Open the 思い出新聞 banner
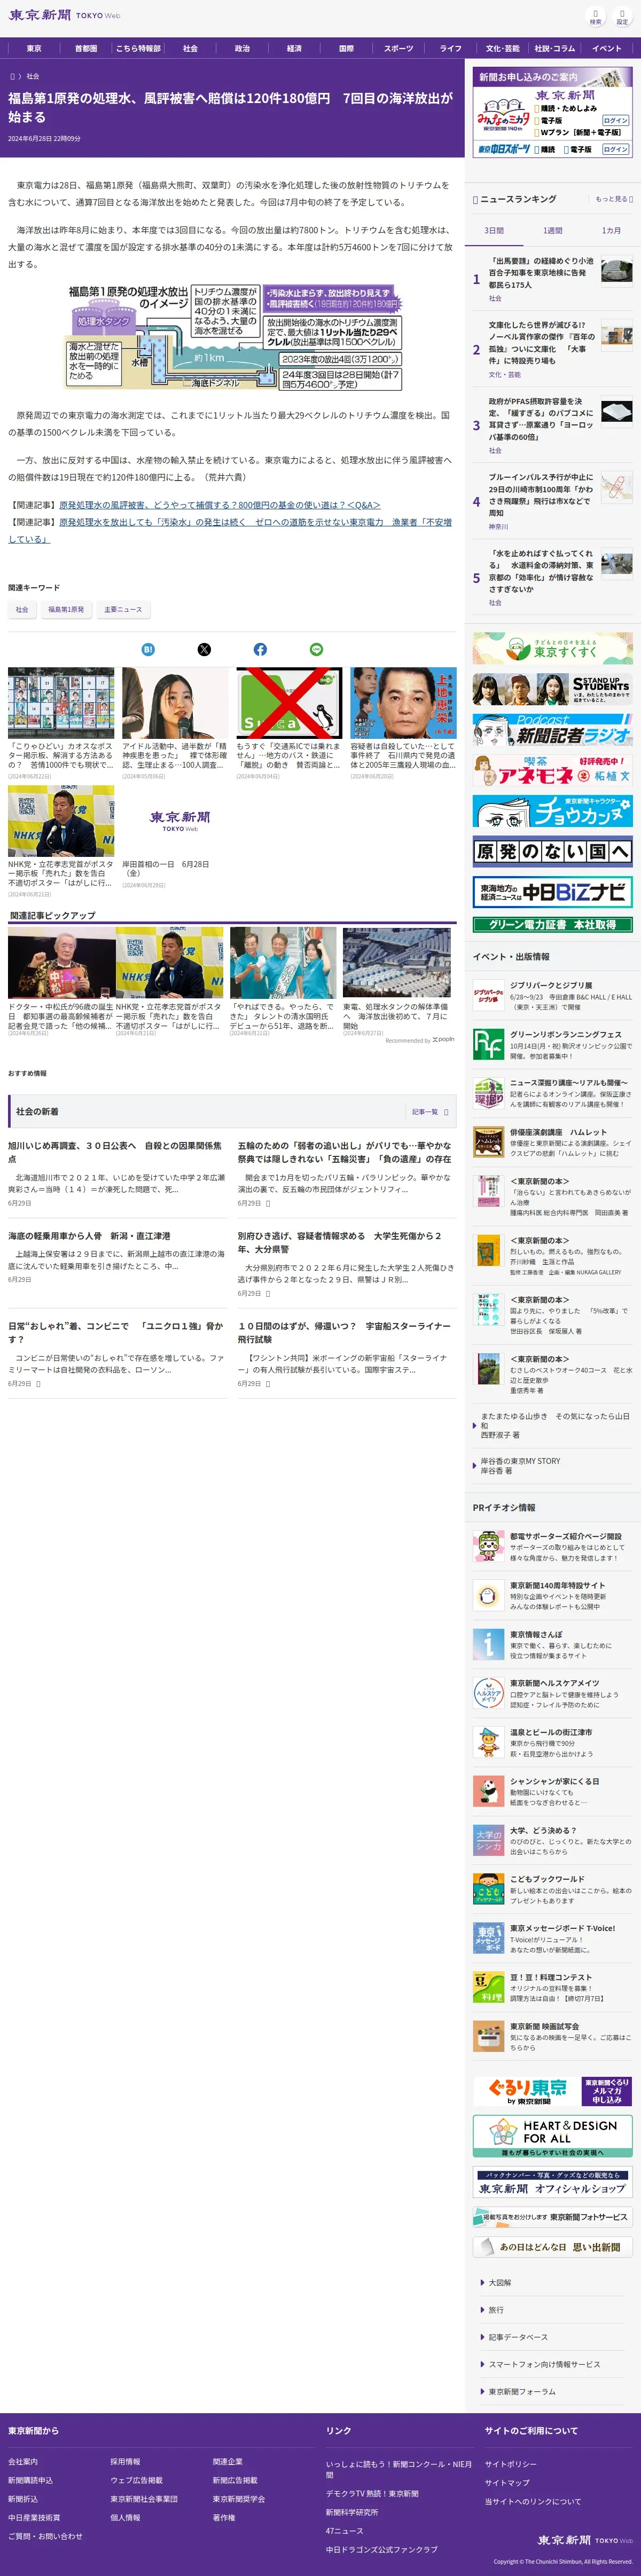This screenshot has height=2576, width=641. click(x=552, y=2247)
